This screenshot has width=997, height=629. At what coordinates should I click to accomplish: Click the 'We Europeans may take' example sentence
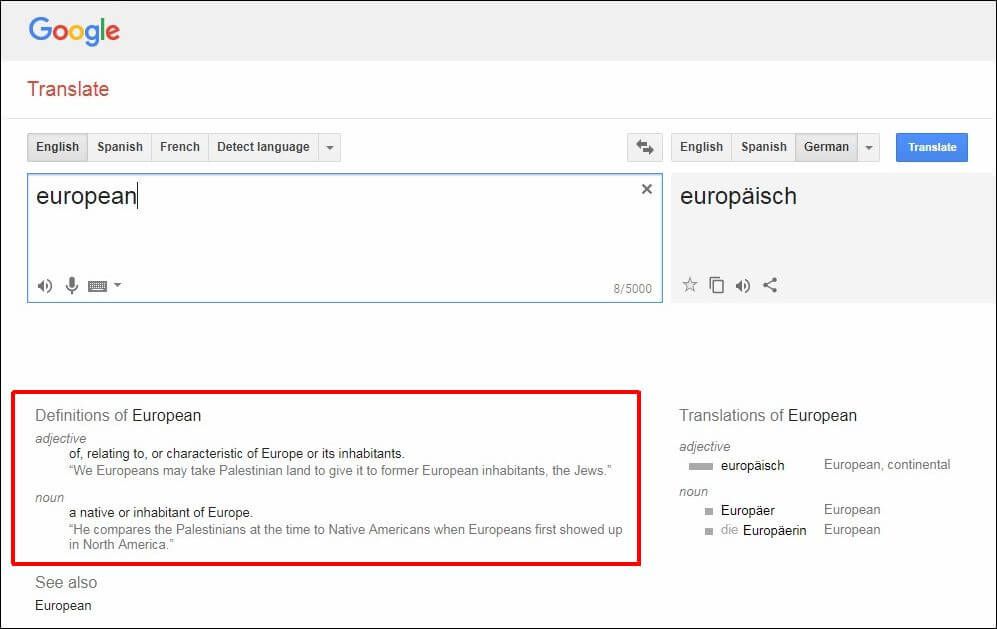tap(340, 471)
